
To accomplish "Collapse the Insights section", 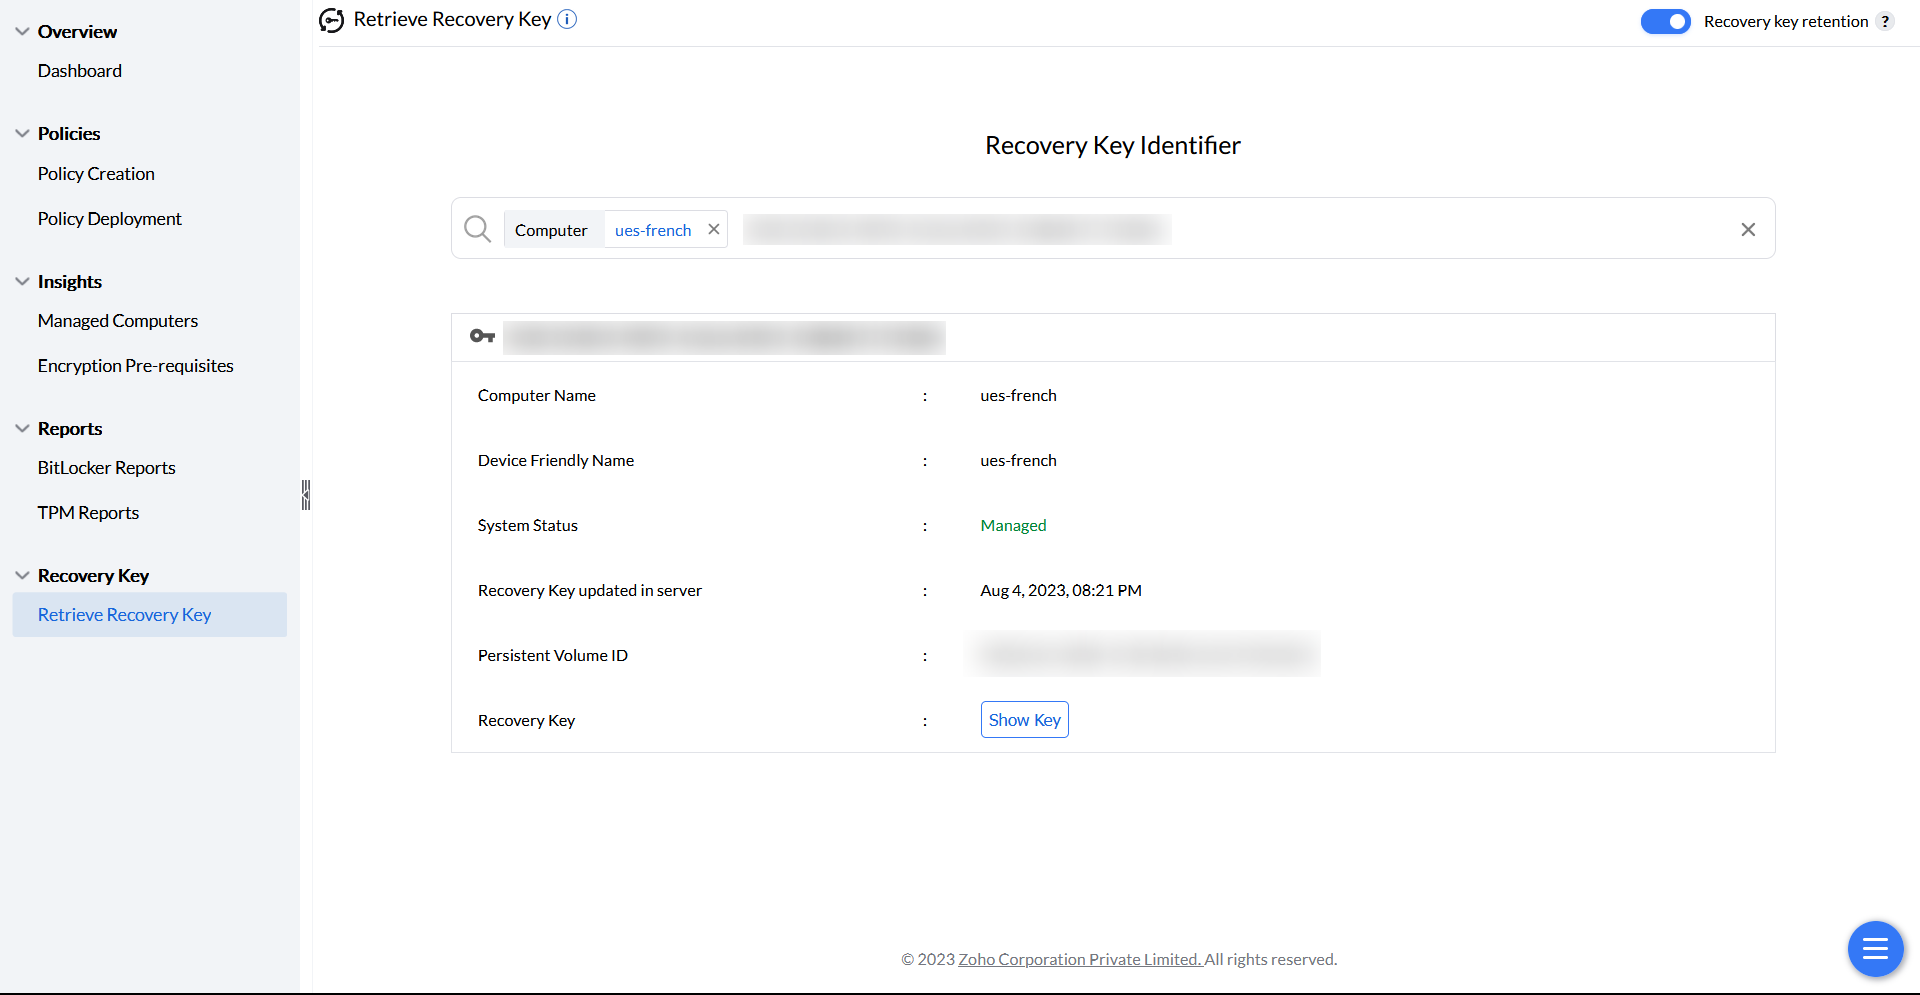I will (22, 281).
